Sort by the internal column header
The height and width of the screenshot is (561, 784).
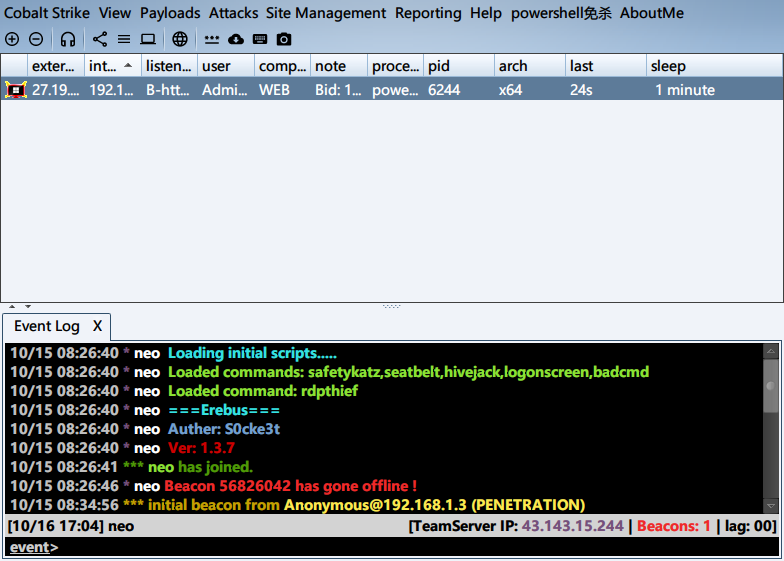point(112,66)
